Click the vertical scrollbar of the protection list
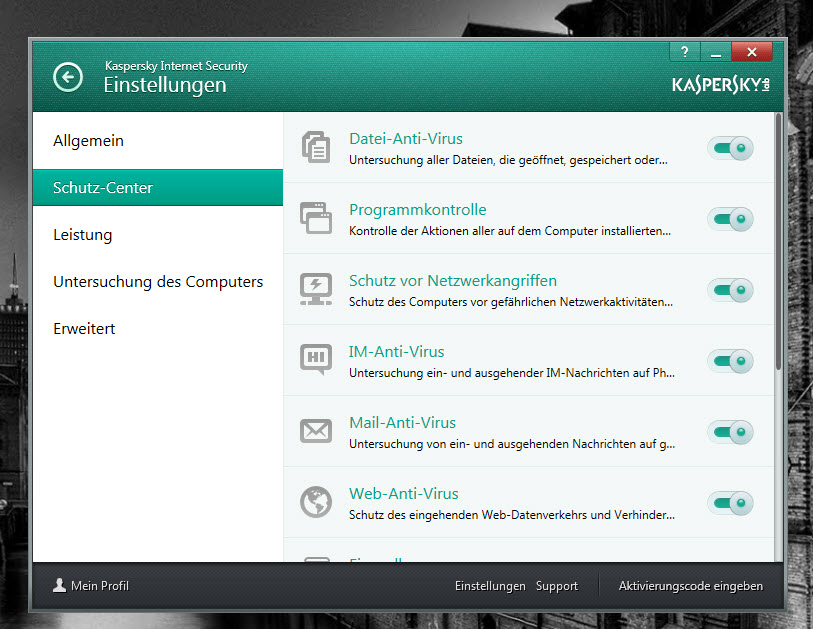Screen dimensions: 813x629 pos(778,242)
